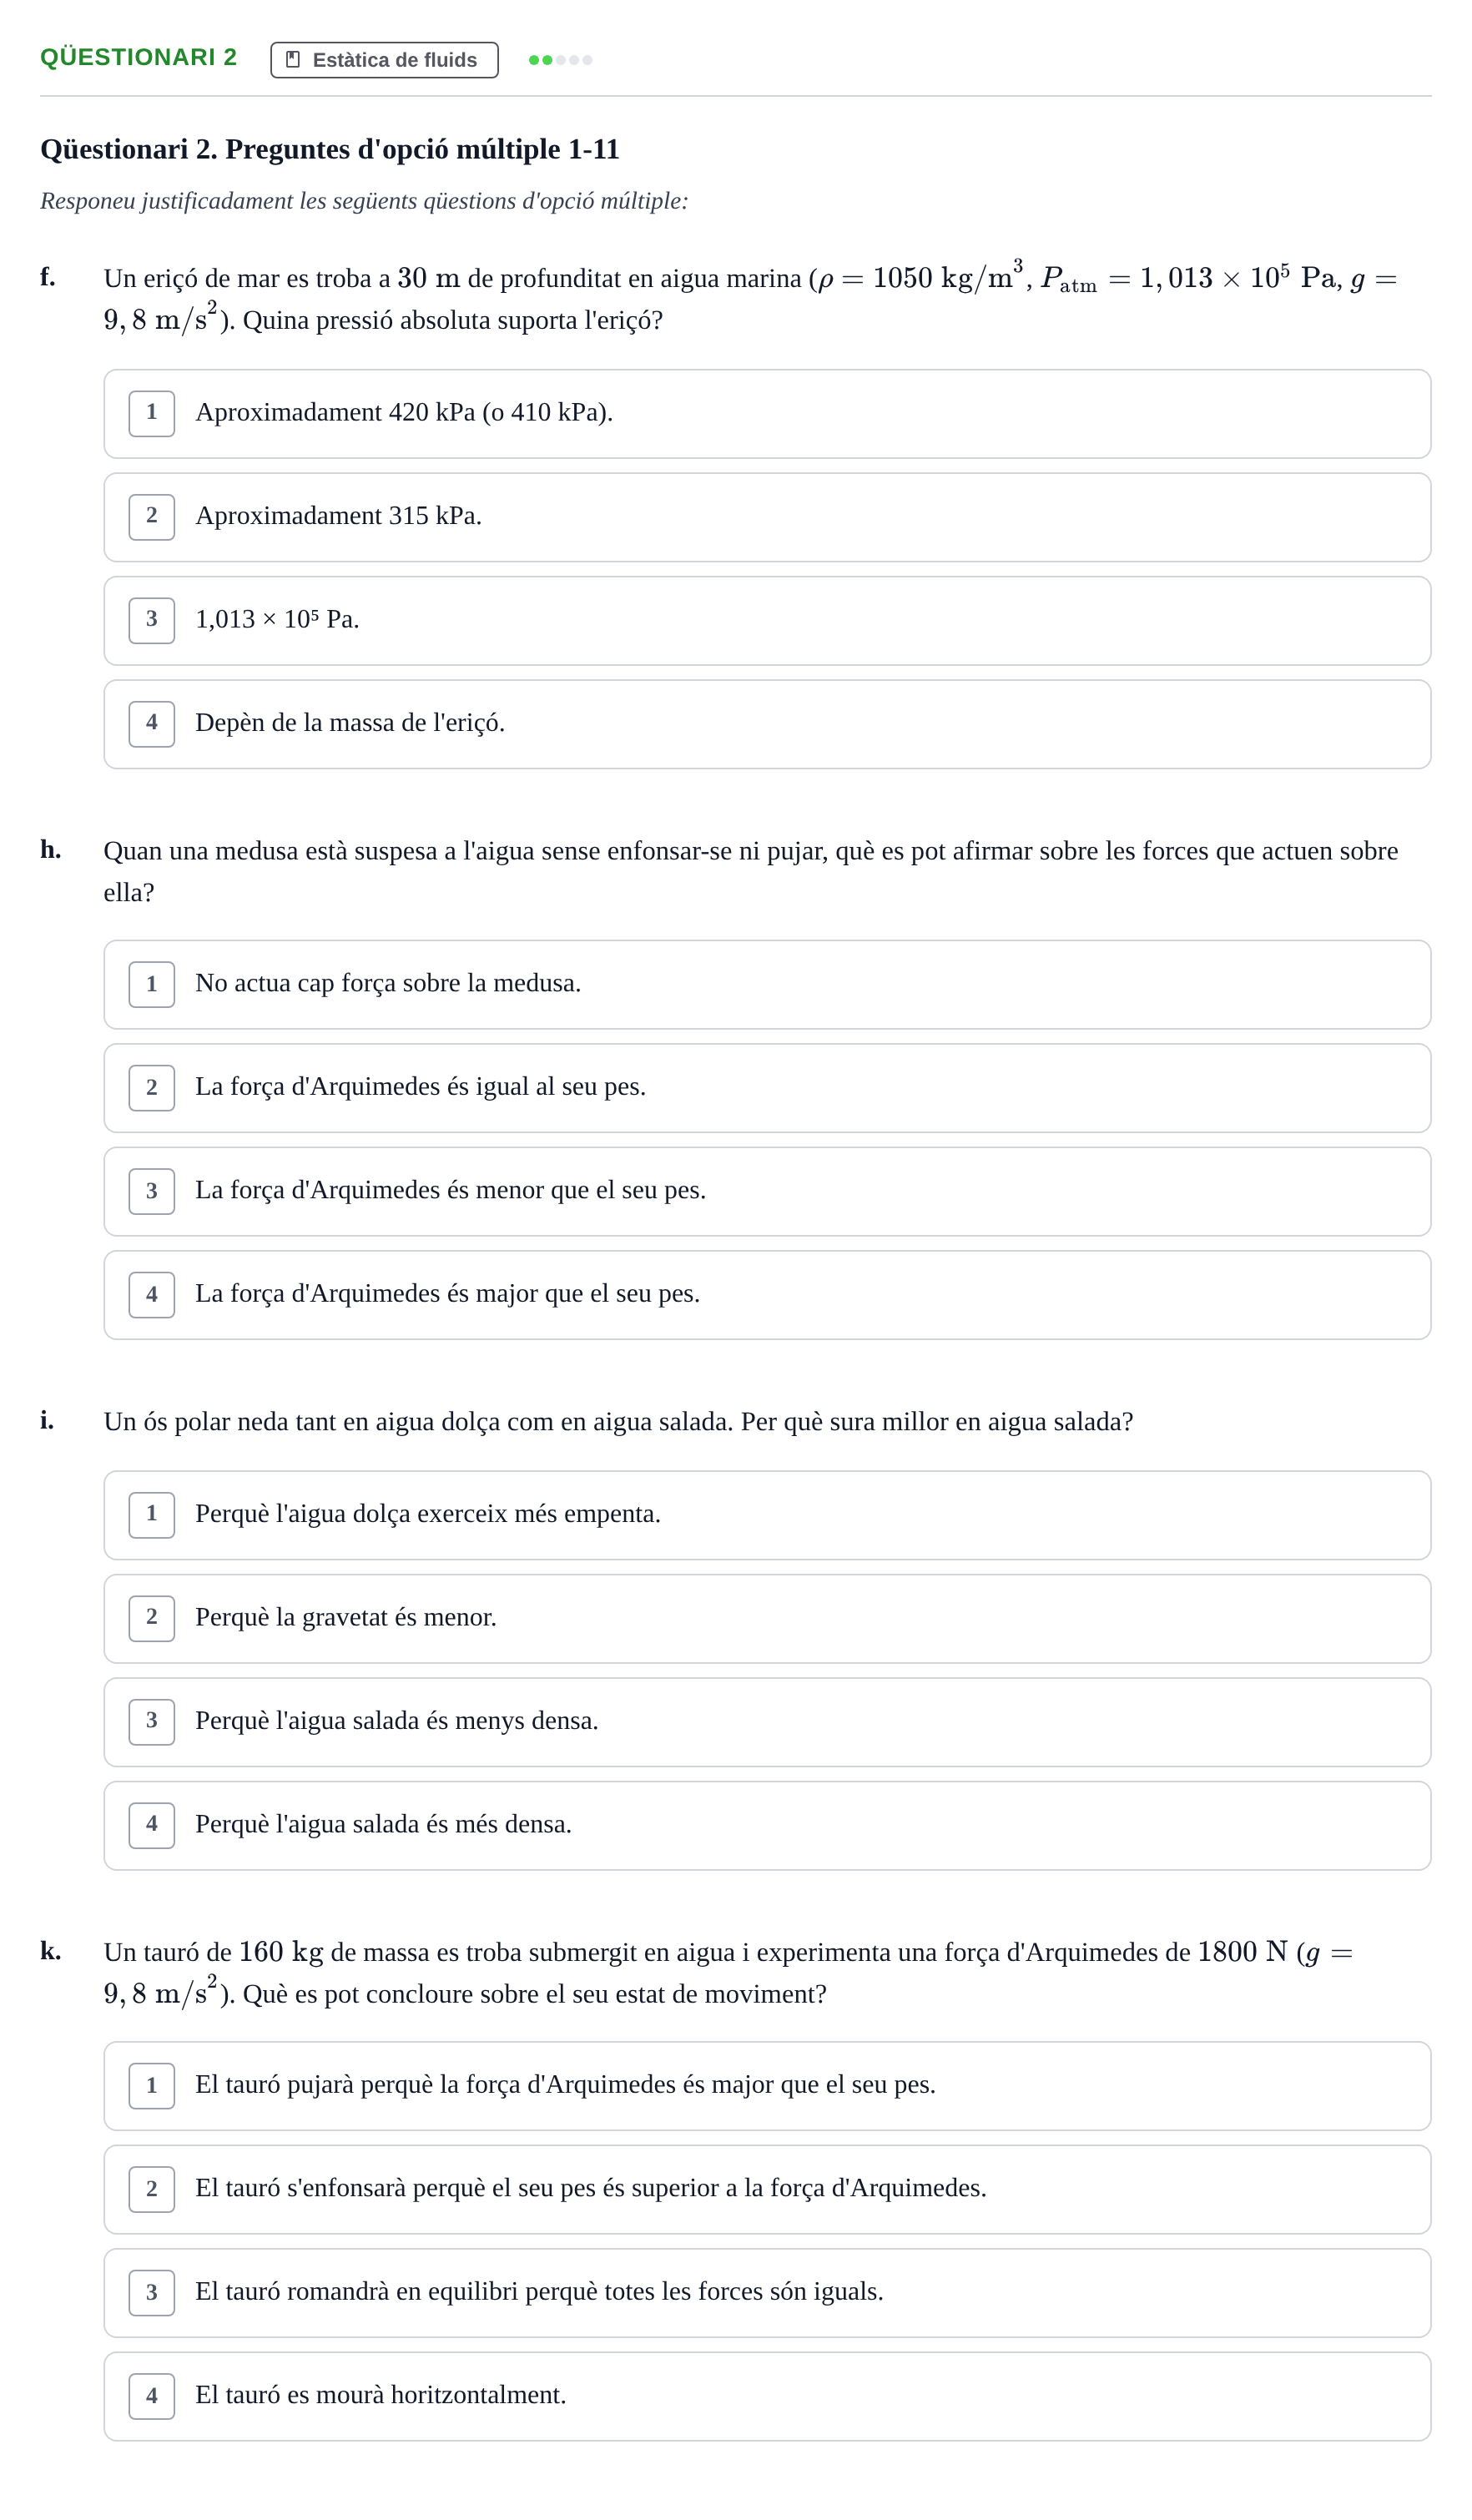The image size is (1472, 2520).
Task: Click the book icon in the Estàtica de fluids badge
Action: (293, 60)
